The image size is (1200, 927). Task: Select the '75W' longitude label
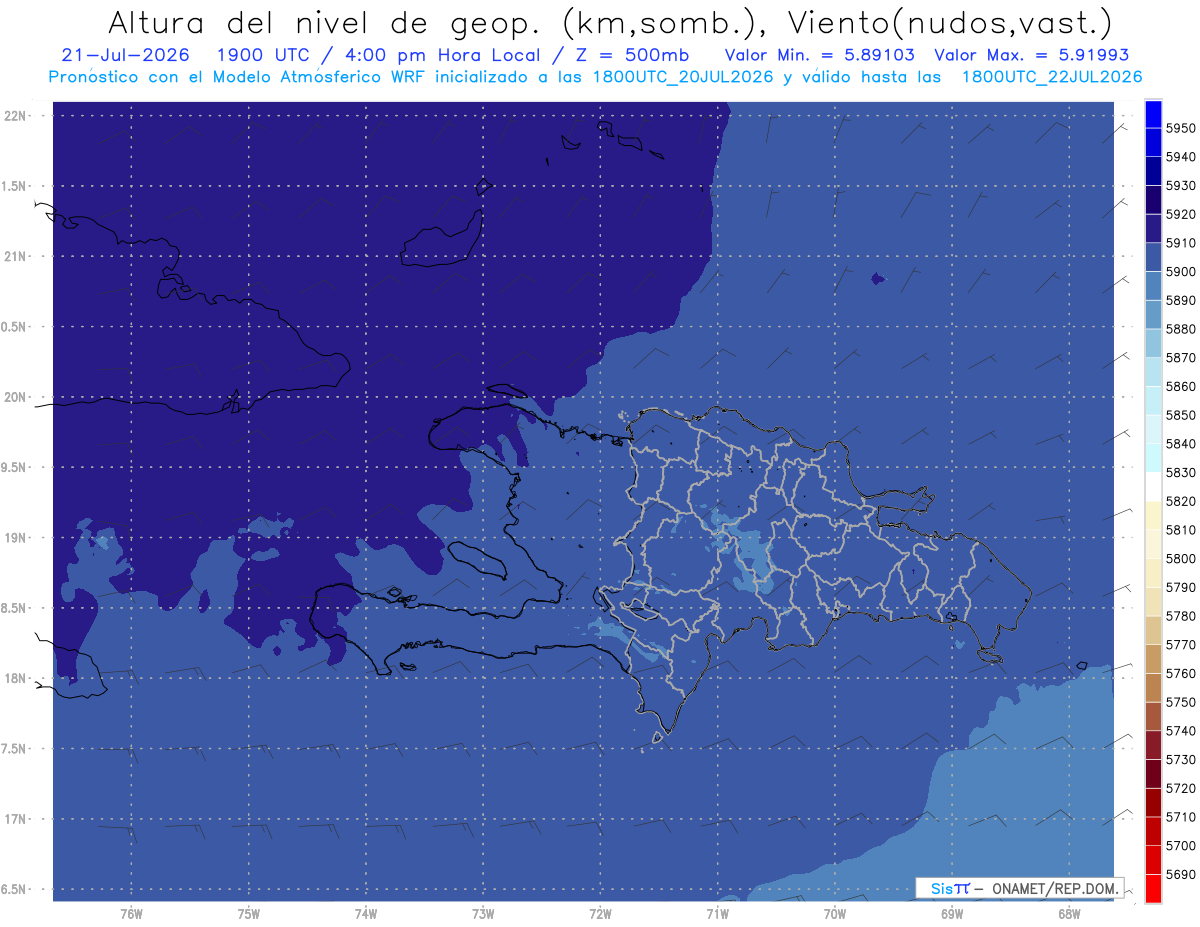click(248, 915)
